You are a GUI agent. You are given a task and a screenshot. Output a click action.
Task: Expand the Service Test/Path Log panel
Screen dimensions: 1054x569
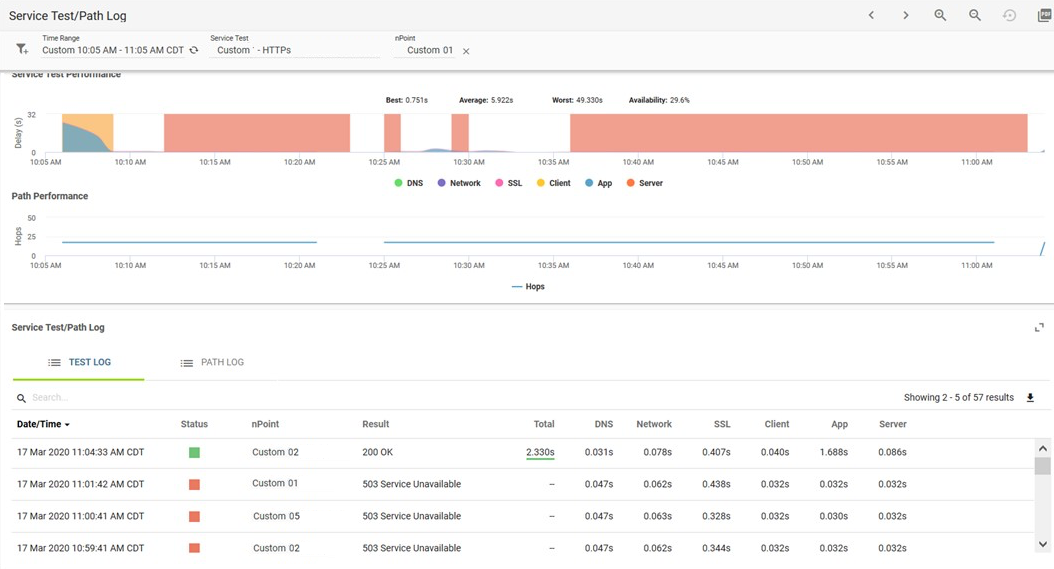[1039, 328]
